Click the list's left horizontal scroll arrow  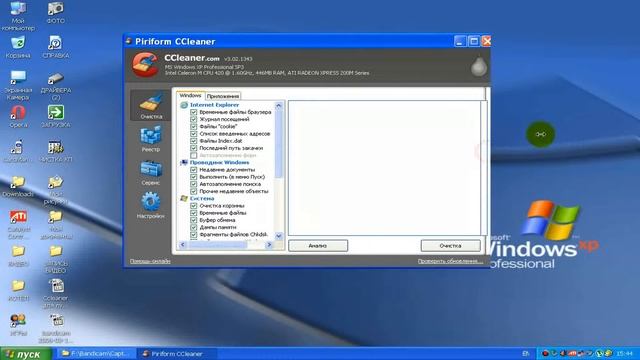[182, 245]
